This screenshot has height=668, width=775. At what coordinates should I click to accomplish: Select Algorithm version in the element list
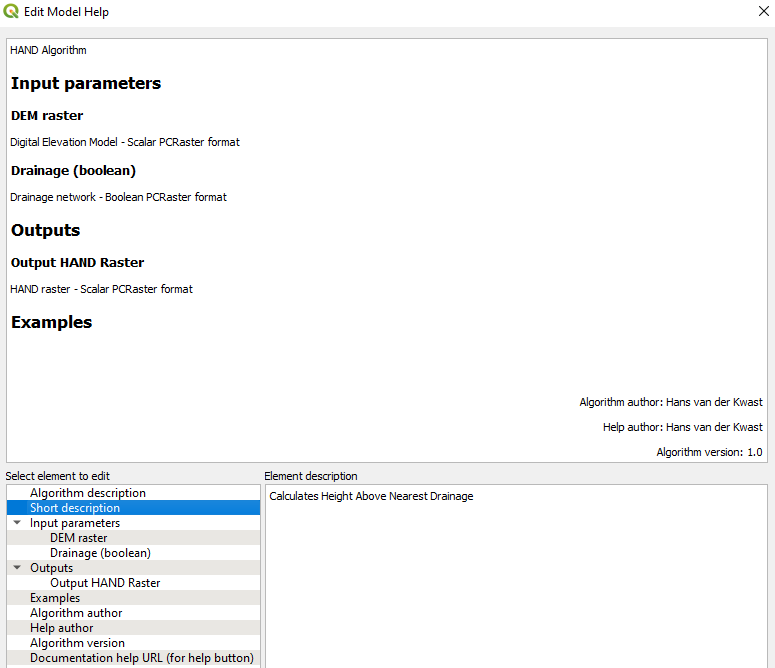coord(77,643)
